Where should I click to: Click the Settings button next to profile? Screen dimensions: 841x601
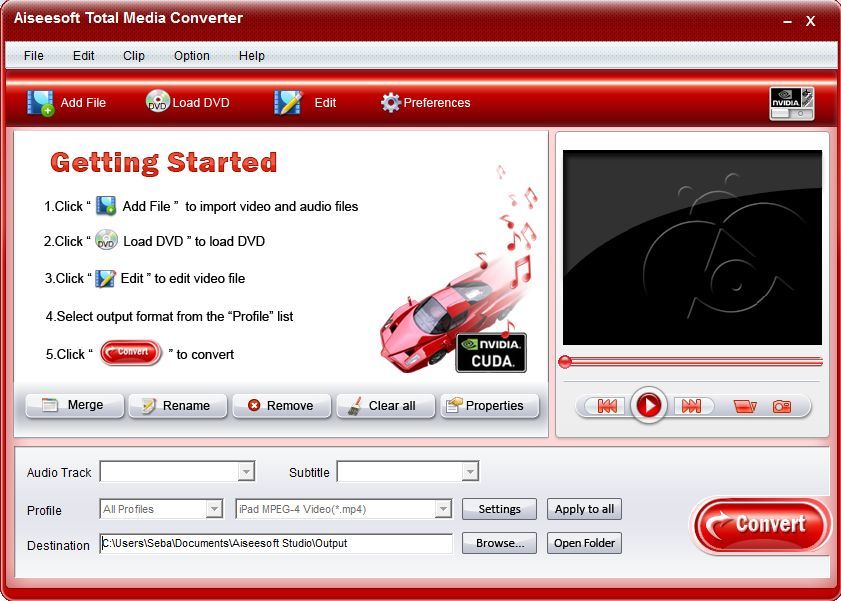499,509
